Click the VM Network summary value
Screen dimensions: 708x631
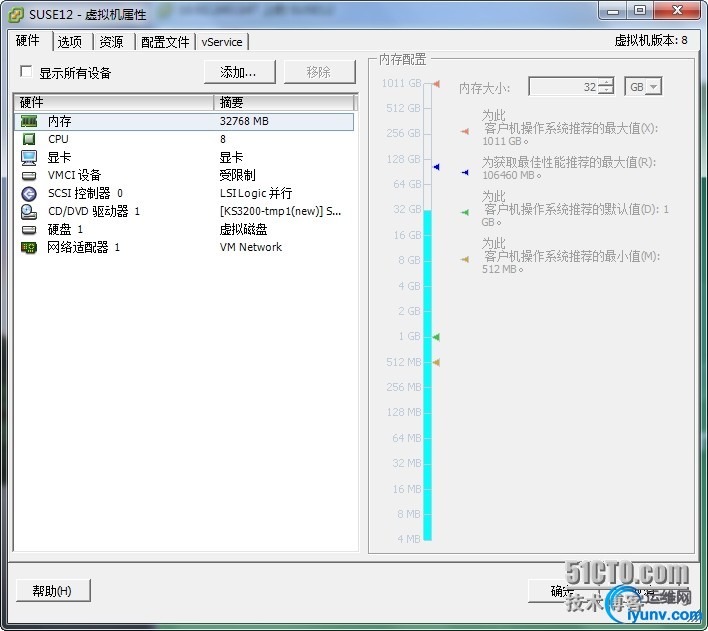coord(251,247)
